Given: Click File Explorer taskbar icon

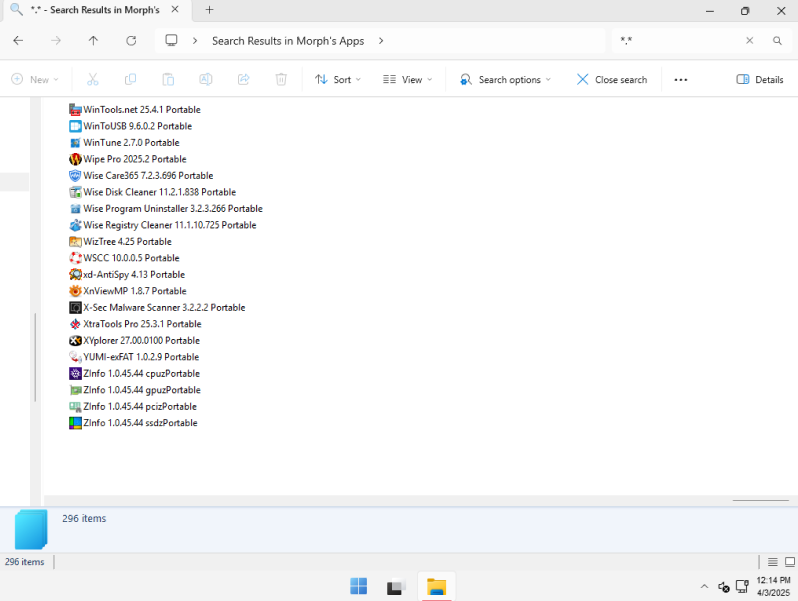Looking at the screenshot, I should 437,587.
